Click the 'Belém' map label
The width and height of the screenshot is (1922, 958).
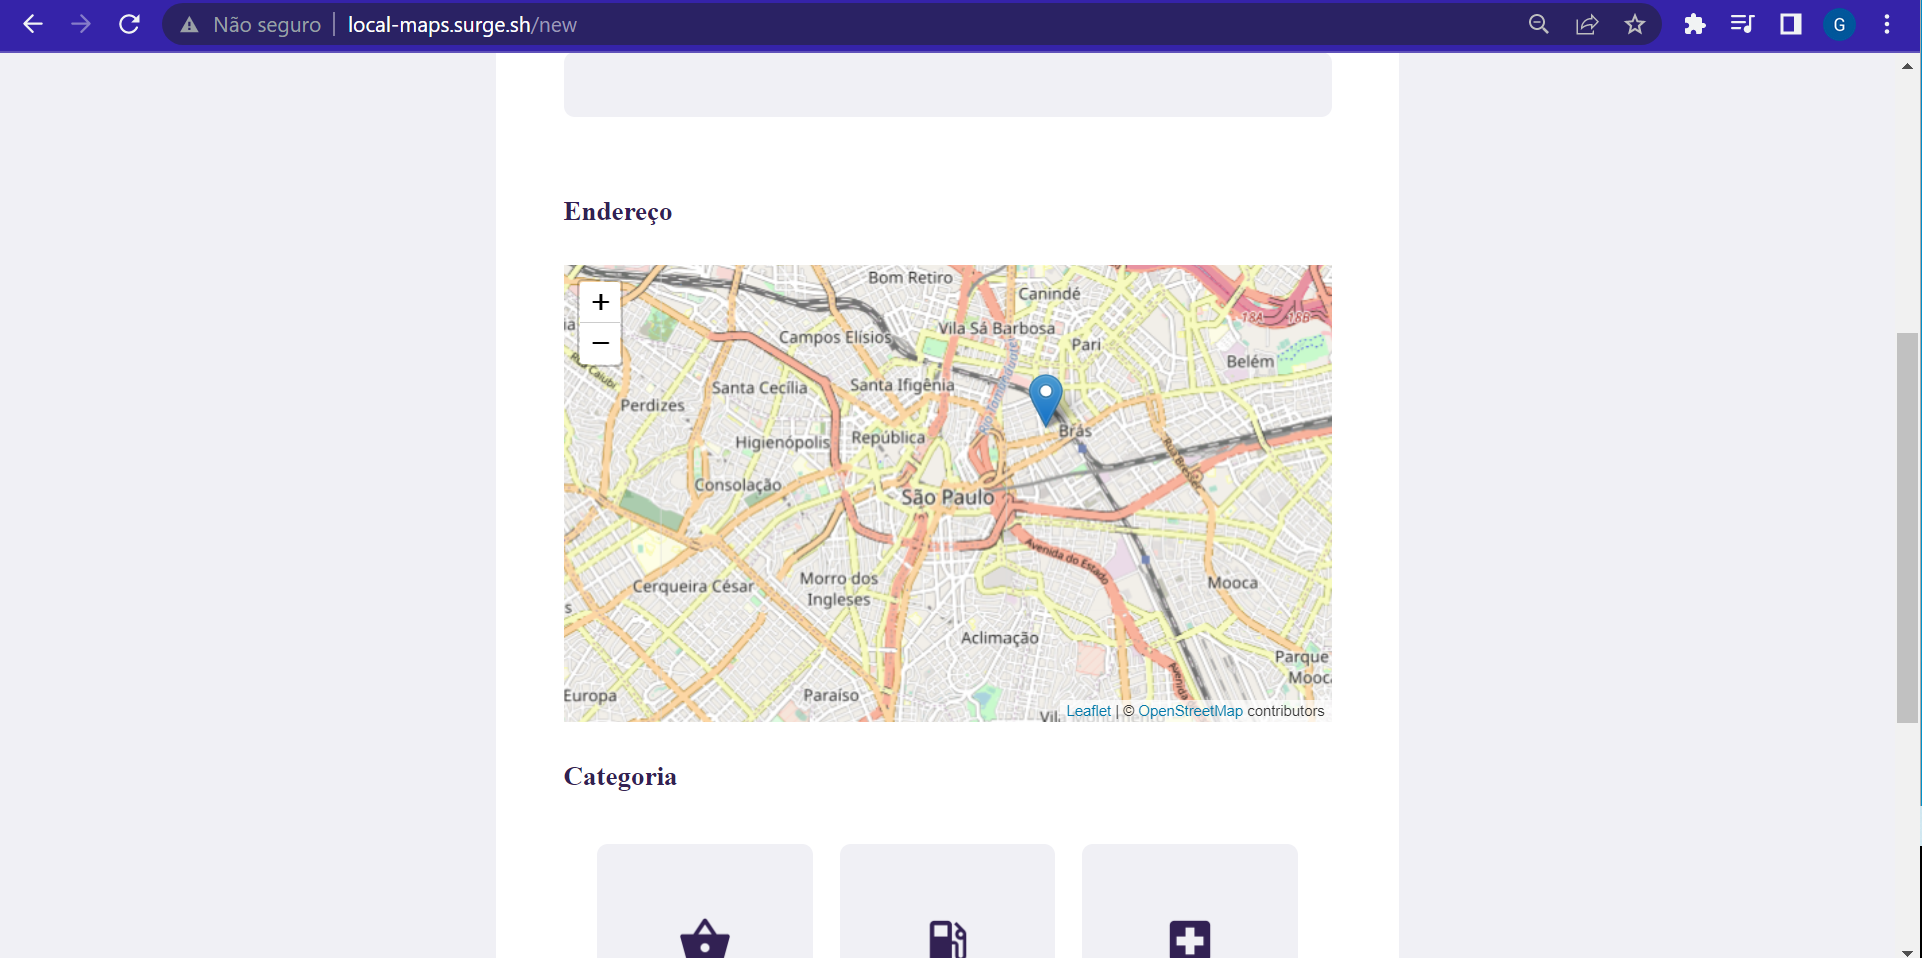1250,361
